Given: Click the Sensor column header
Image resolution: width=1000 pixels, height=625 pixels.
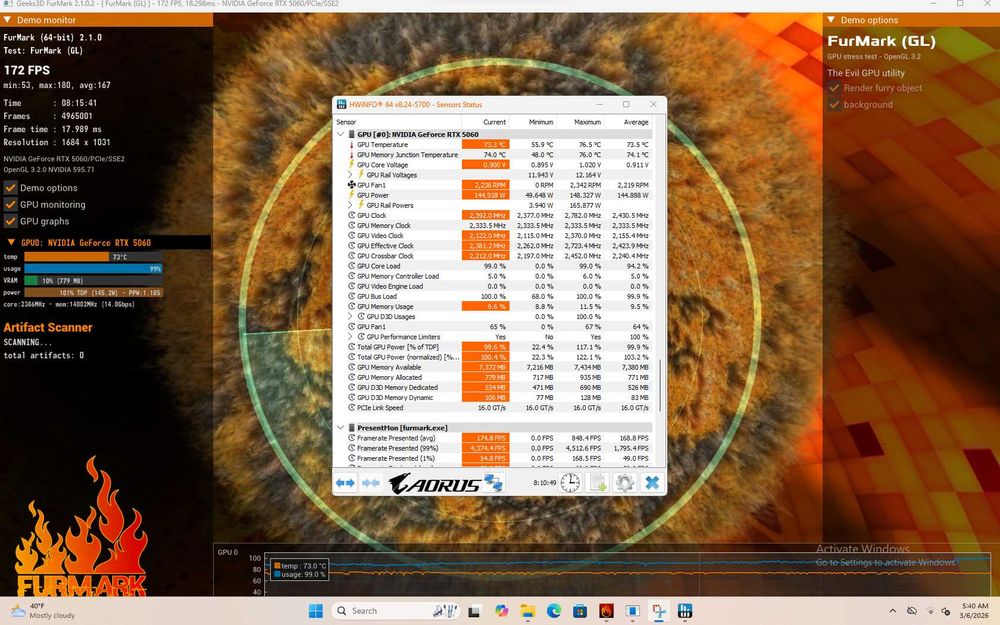Looking at the screenshot, I should point(397,122).
